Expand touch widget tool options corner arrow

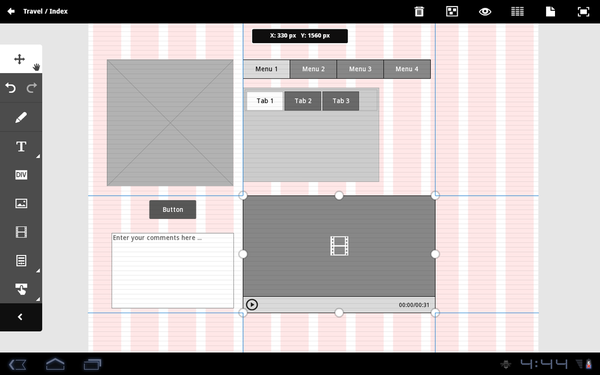coord(38,299)
